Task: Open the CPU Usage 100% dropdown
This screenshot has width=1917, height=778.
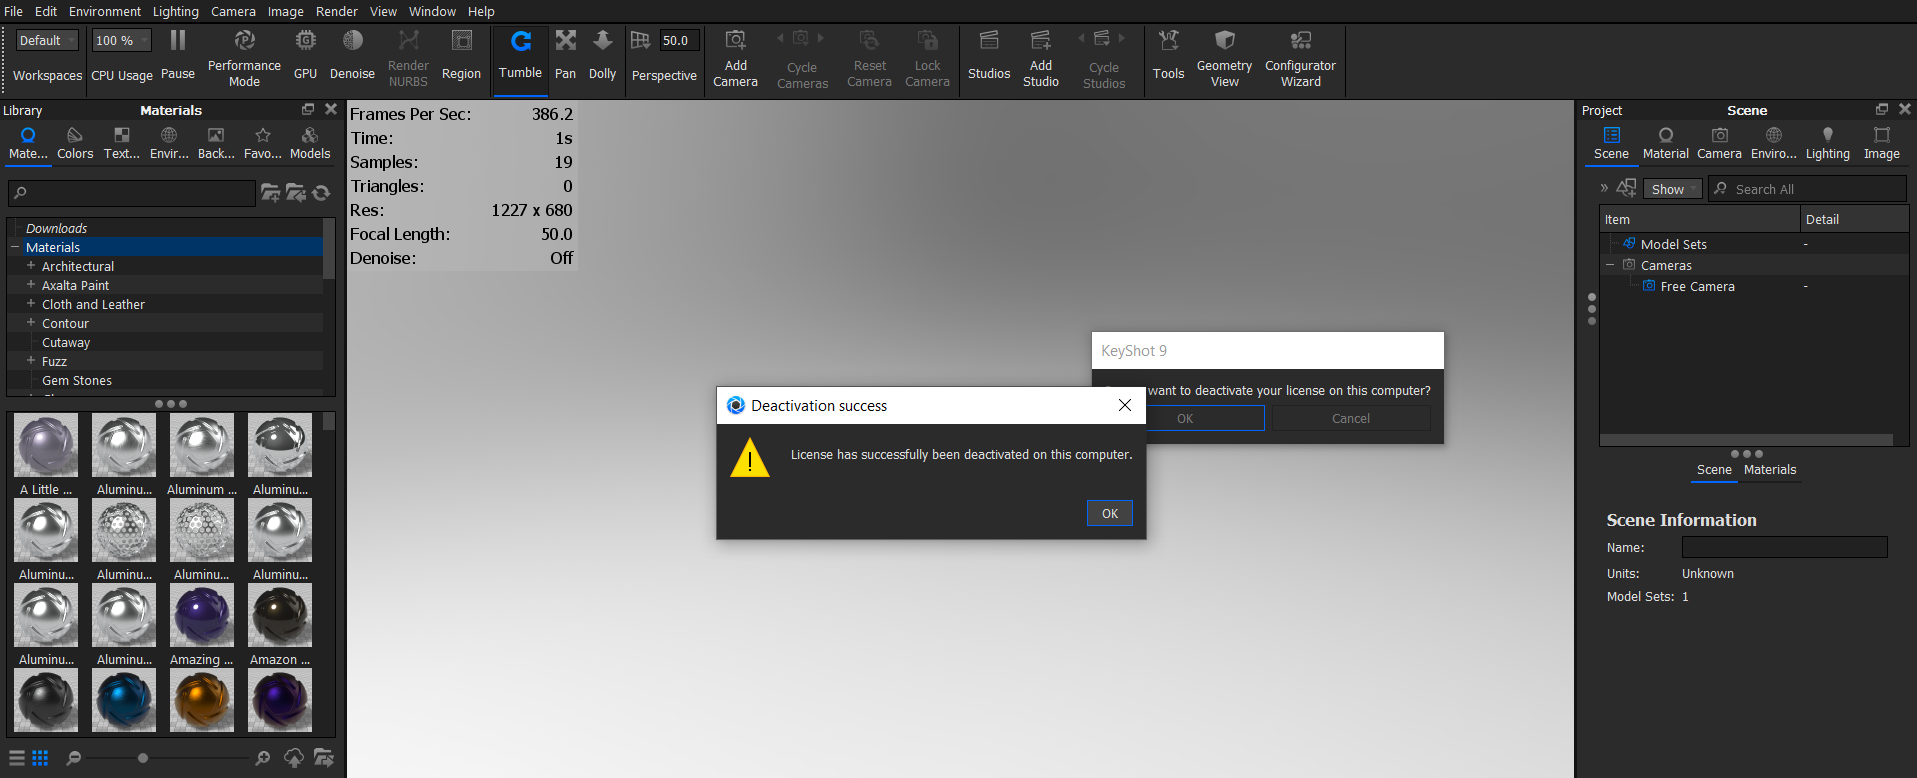Action: pos(121,41)
